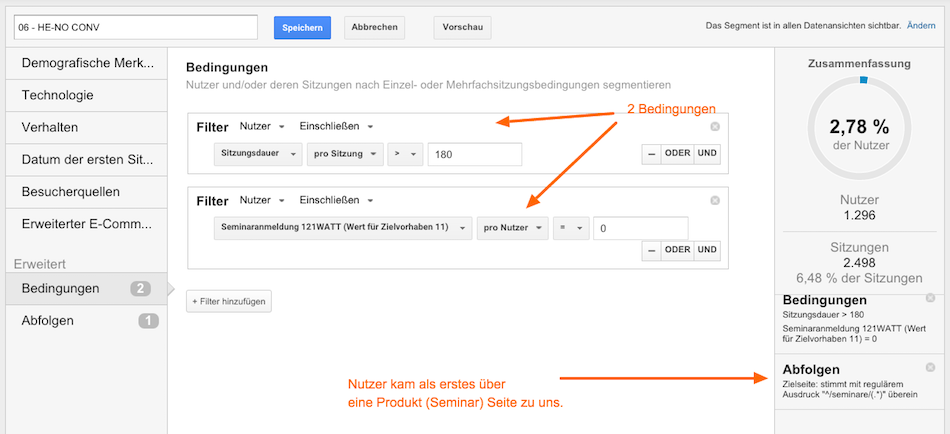Click the 2,78 % user percentage text
The image size is (950, 434).
tap(859, 127)
